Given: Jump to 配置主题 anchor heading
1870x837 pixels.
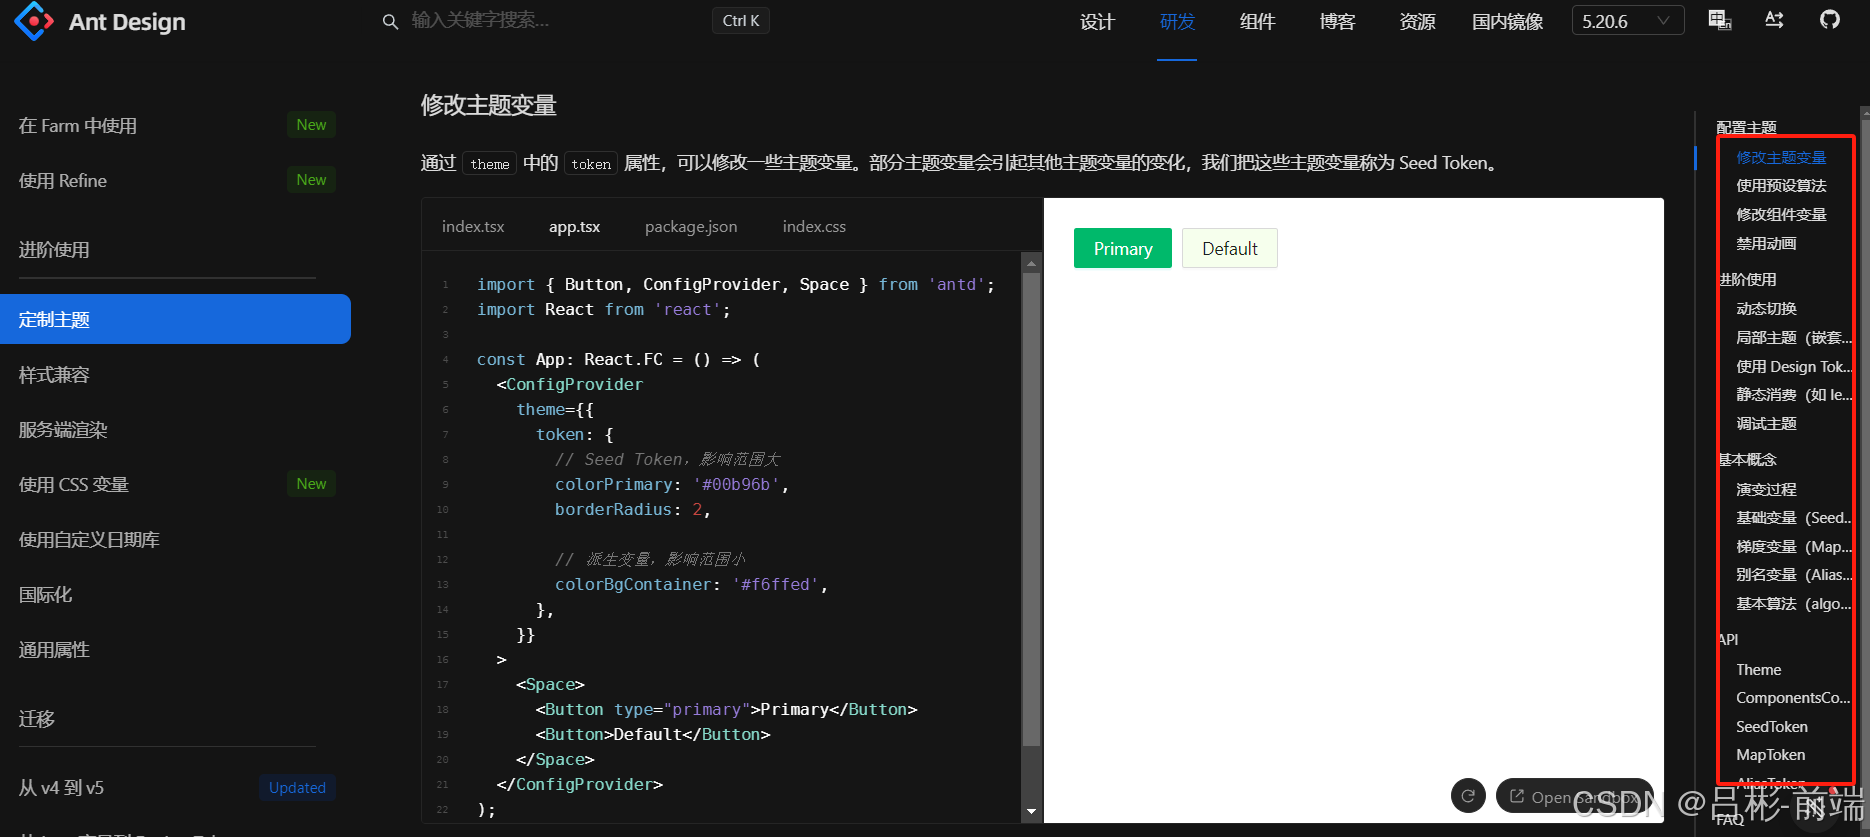Looking at the screenshot, I should [1746, 128].
